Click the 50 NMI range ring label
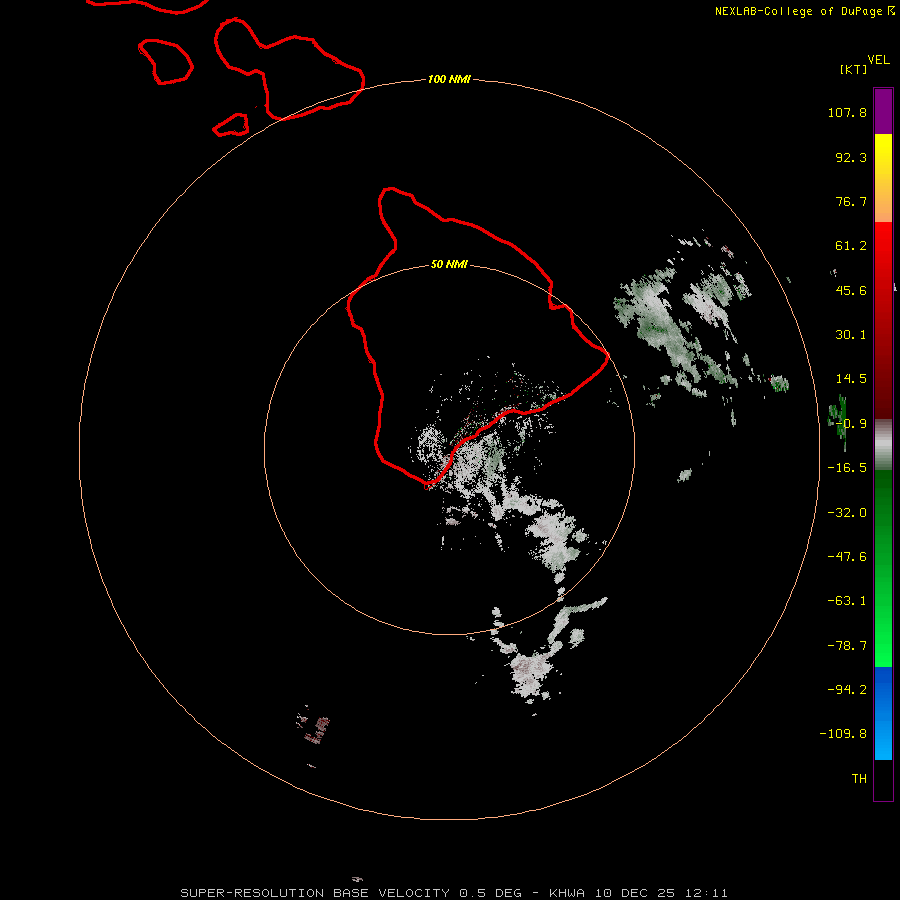 tap(449, 264)
